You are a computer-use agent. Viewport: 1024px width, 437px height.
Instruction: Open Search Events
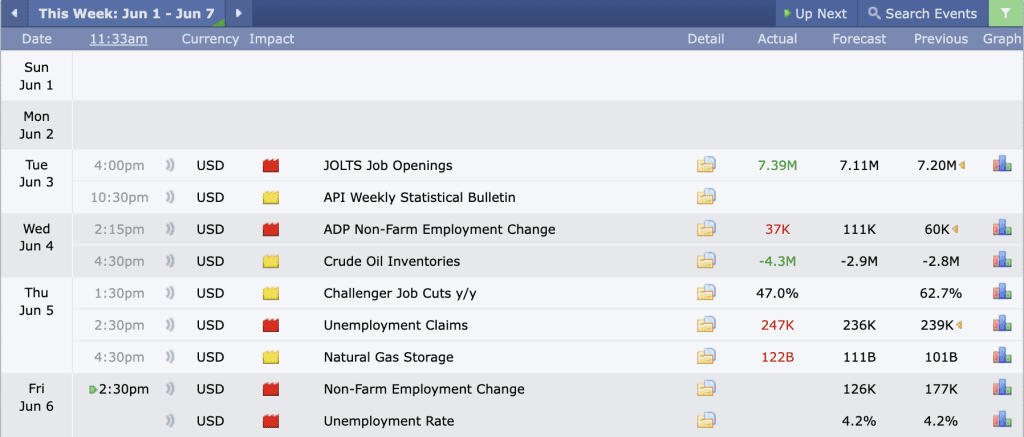coord(922,14)
